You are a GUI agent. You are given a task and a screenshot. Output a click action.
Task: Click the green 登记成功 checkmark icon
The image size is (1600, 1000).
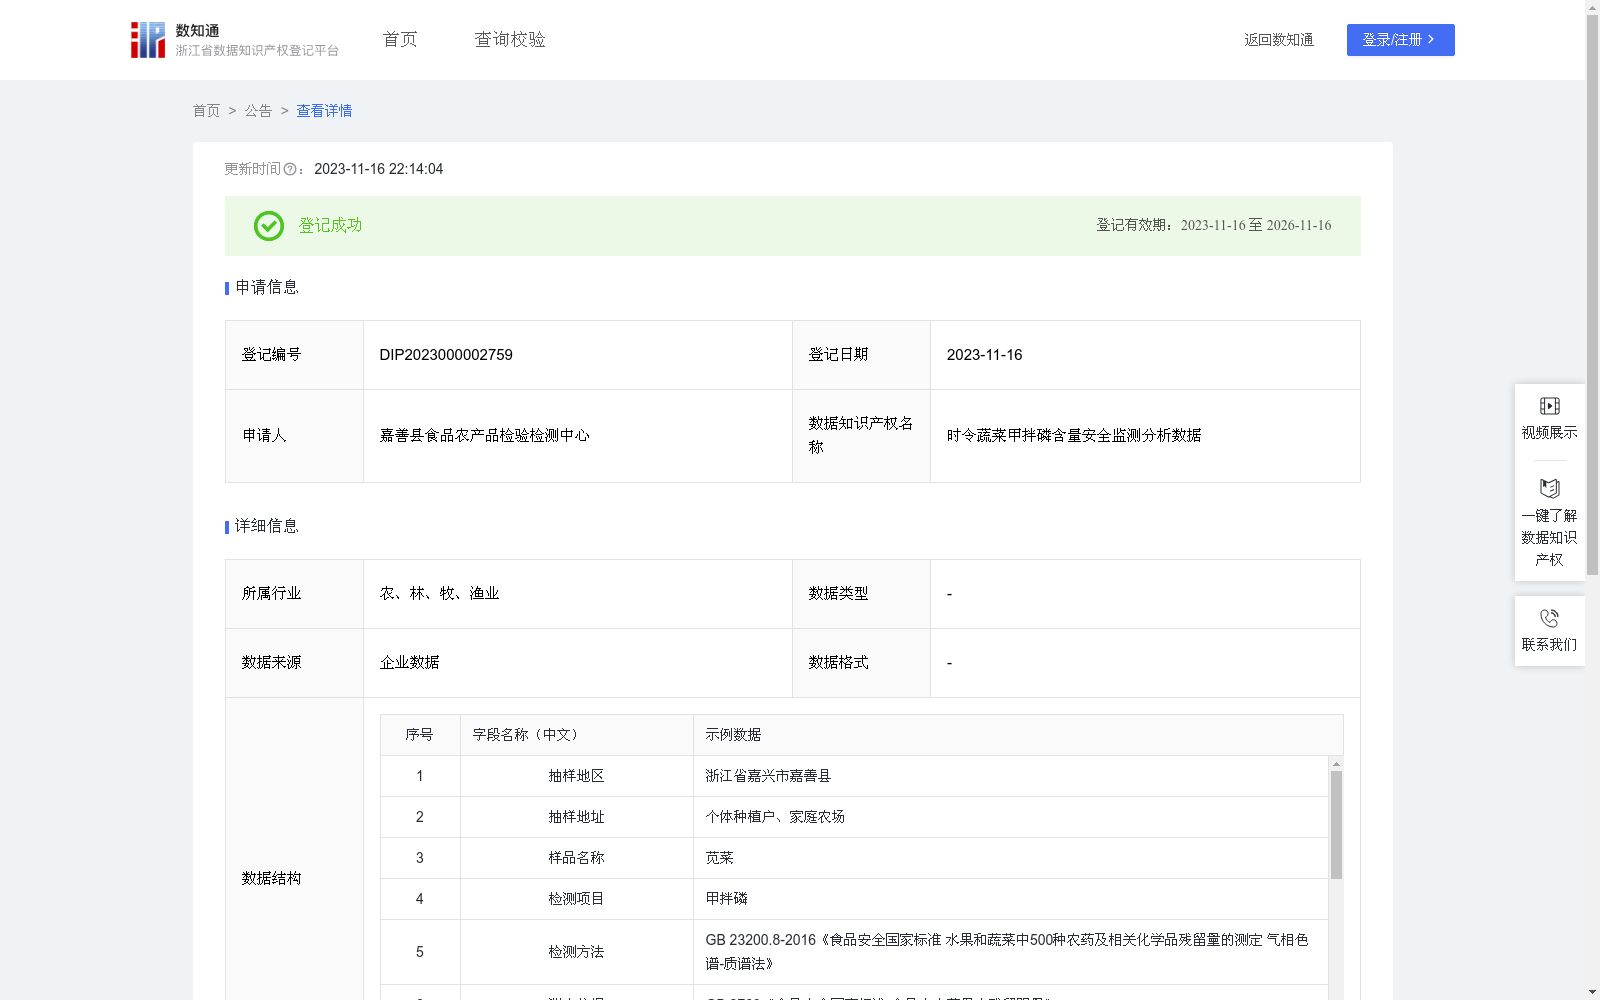coord(268,226)
